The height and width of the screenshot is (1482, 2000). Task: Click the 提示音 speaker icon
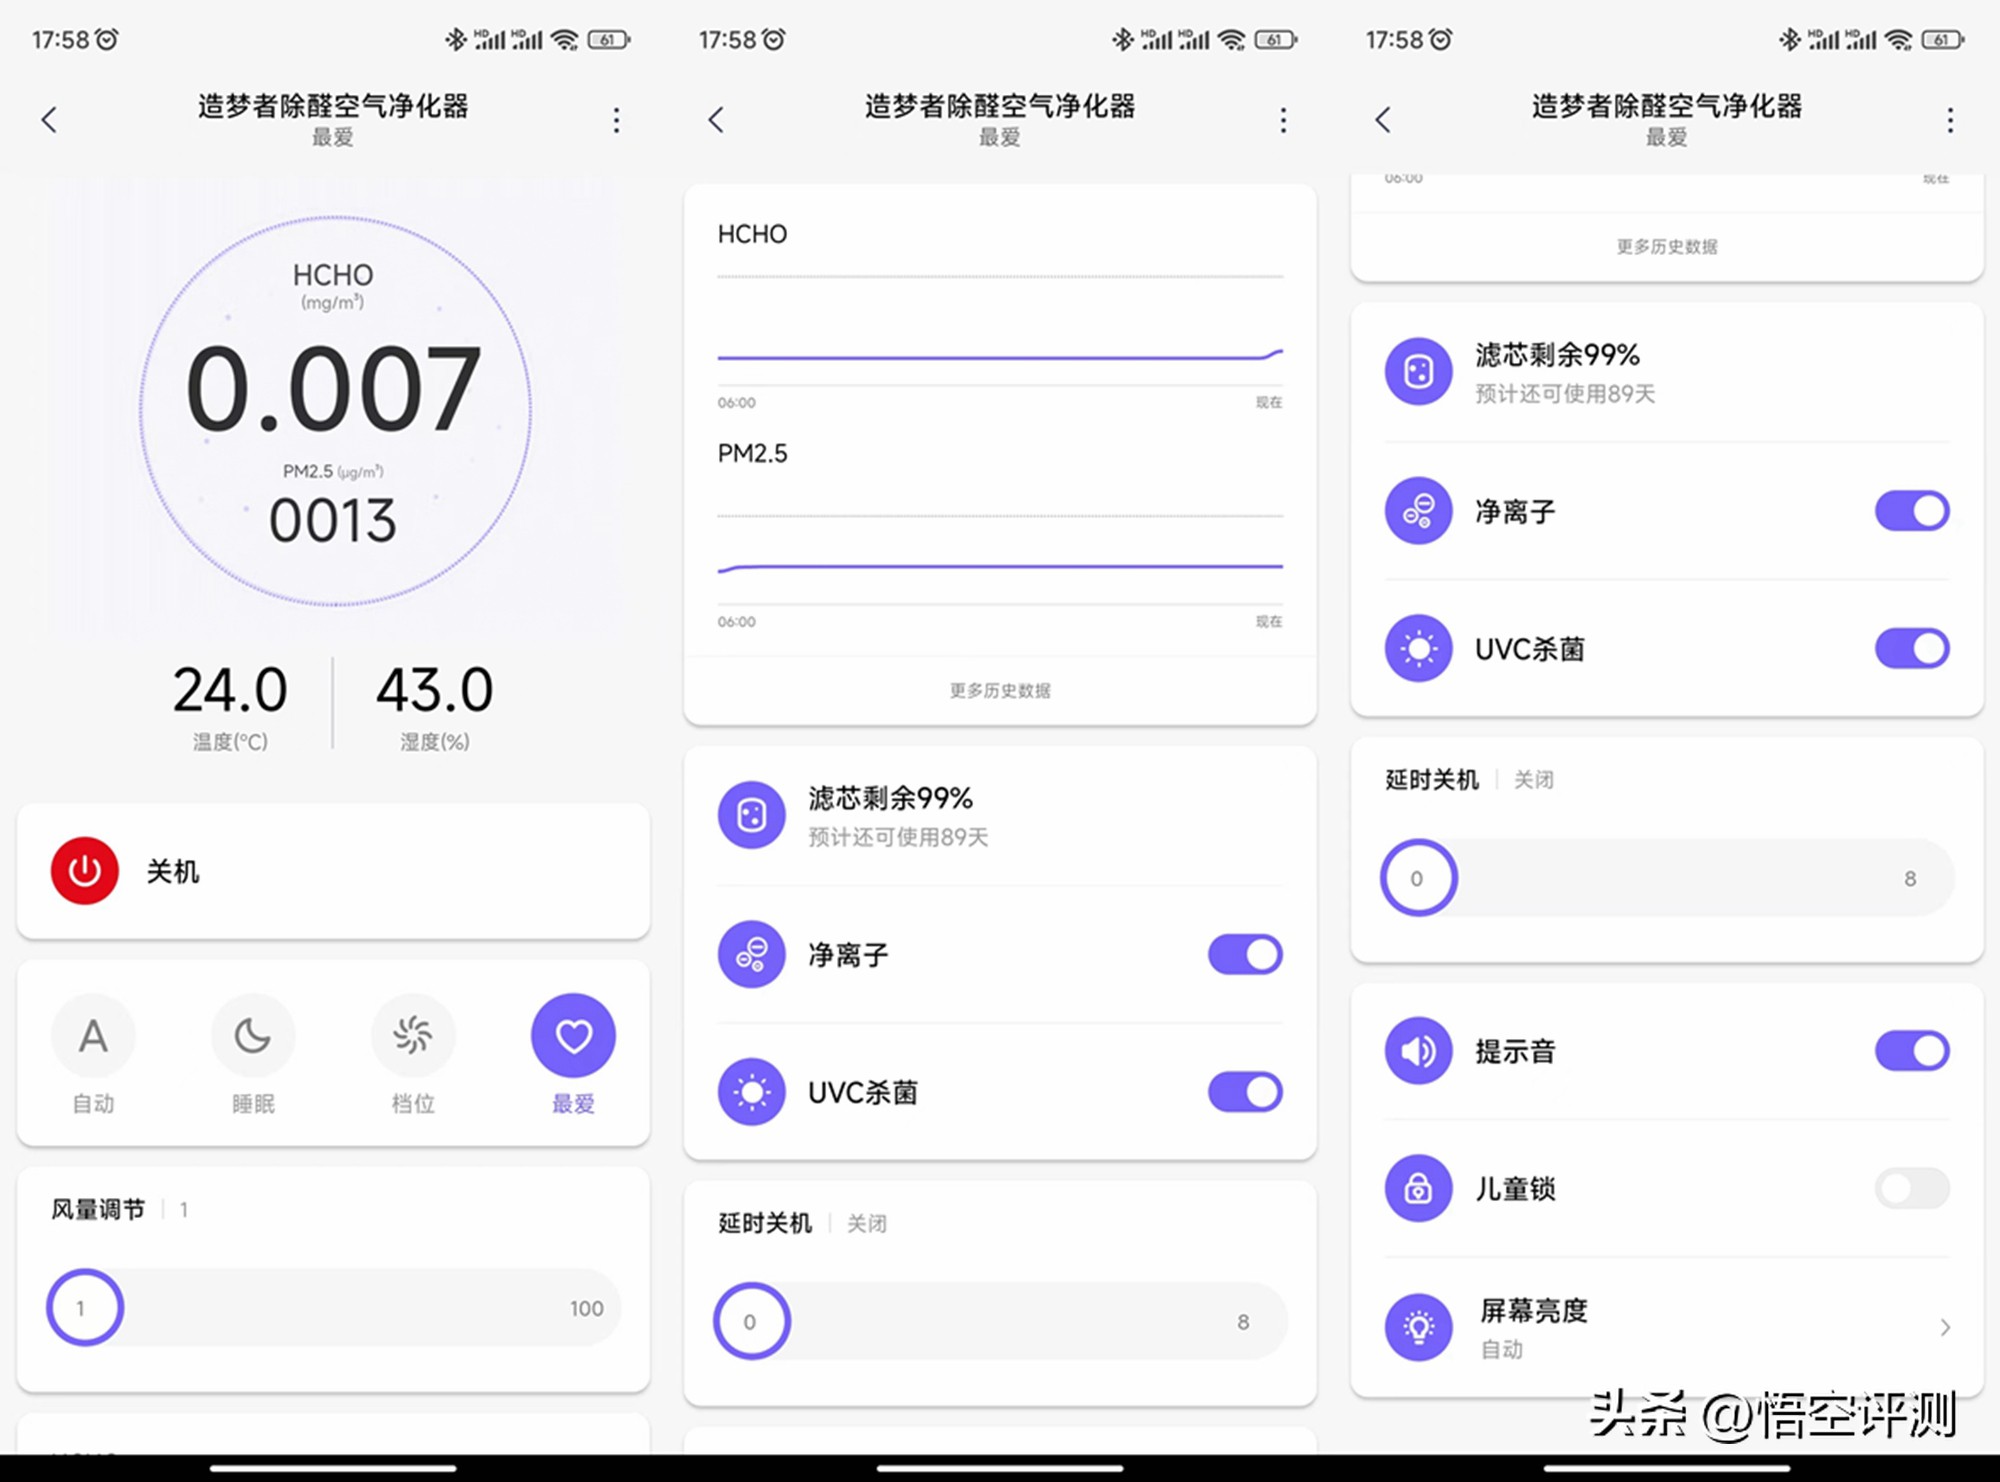point(1419,1050)
